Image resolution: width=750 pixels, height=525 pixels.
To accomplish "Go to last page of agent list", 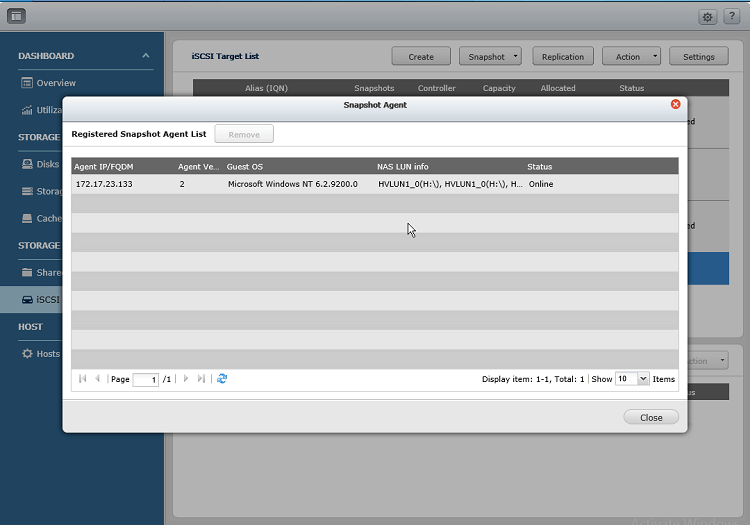I will (x=201, y=379).
